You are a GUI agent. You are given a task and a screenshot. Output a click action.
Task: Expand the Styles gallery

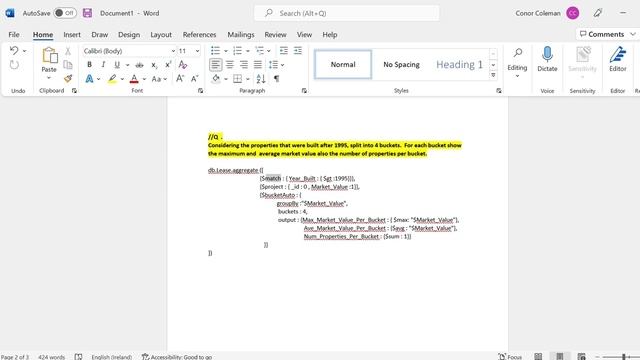[x=493, y=76]
